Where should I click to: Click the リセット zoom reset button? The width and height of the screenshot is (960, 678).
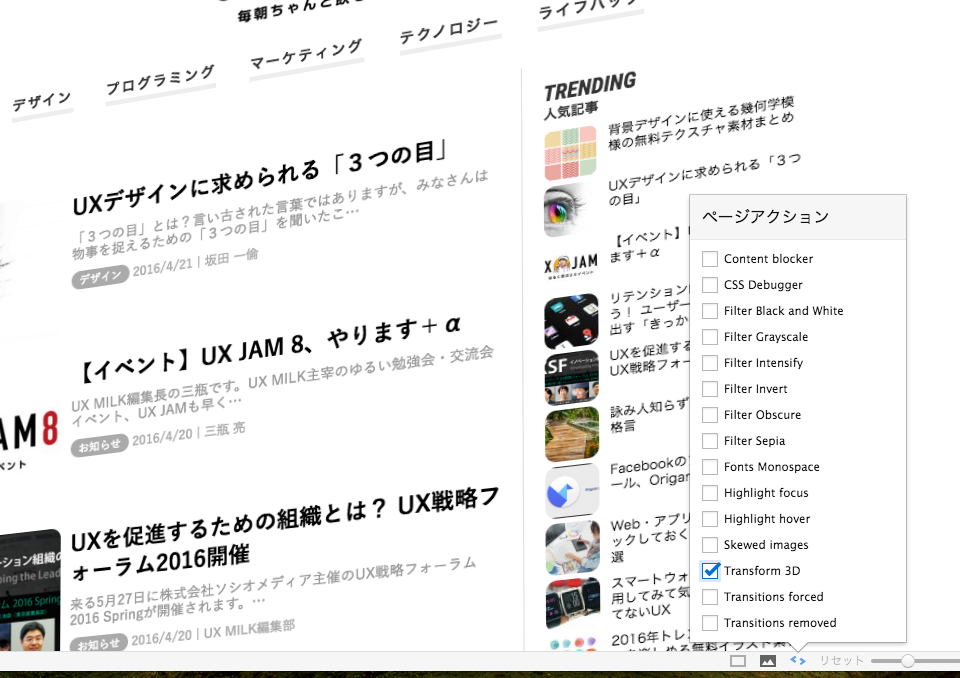click(x=840, y=661)
